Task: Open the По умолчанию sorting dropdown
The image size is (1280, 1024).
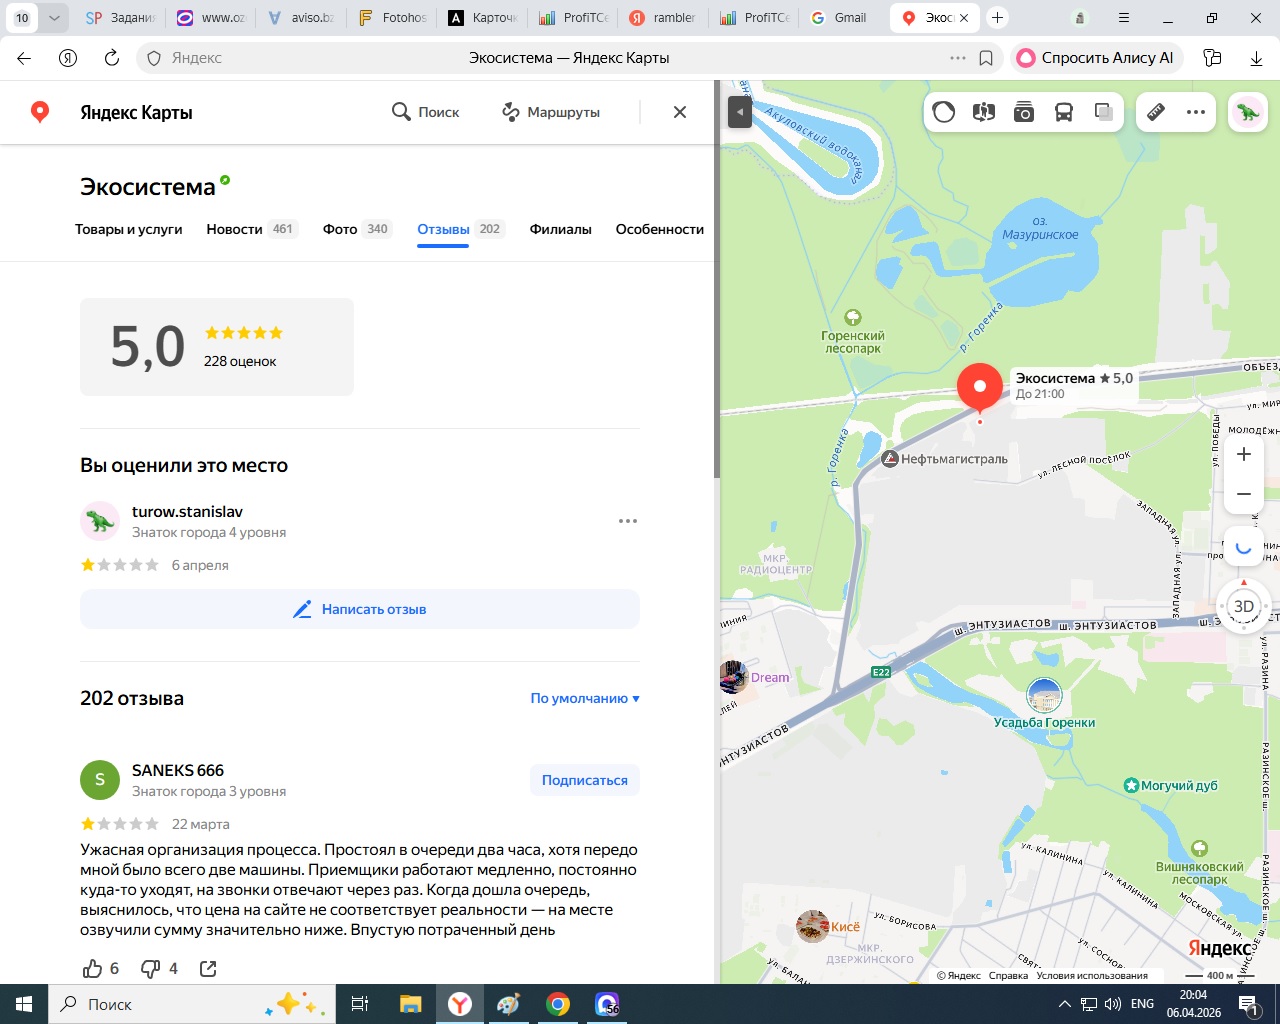Action: point(585,698)
